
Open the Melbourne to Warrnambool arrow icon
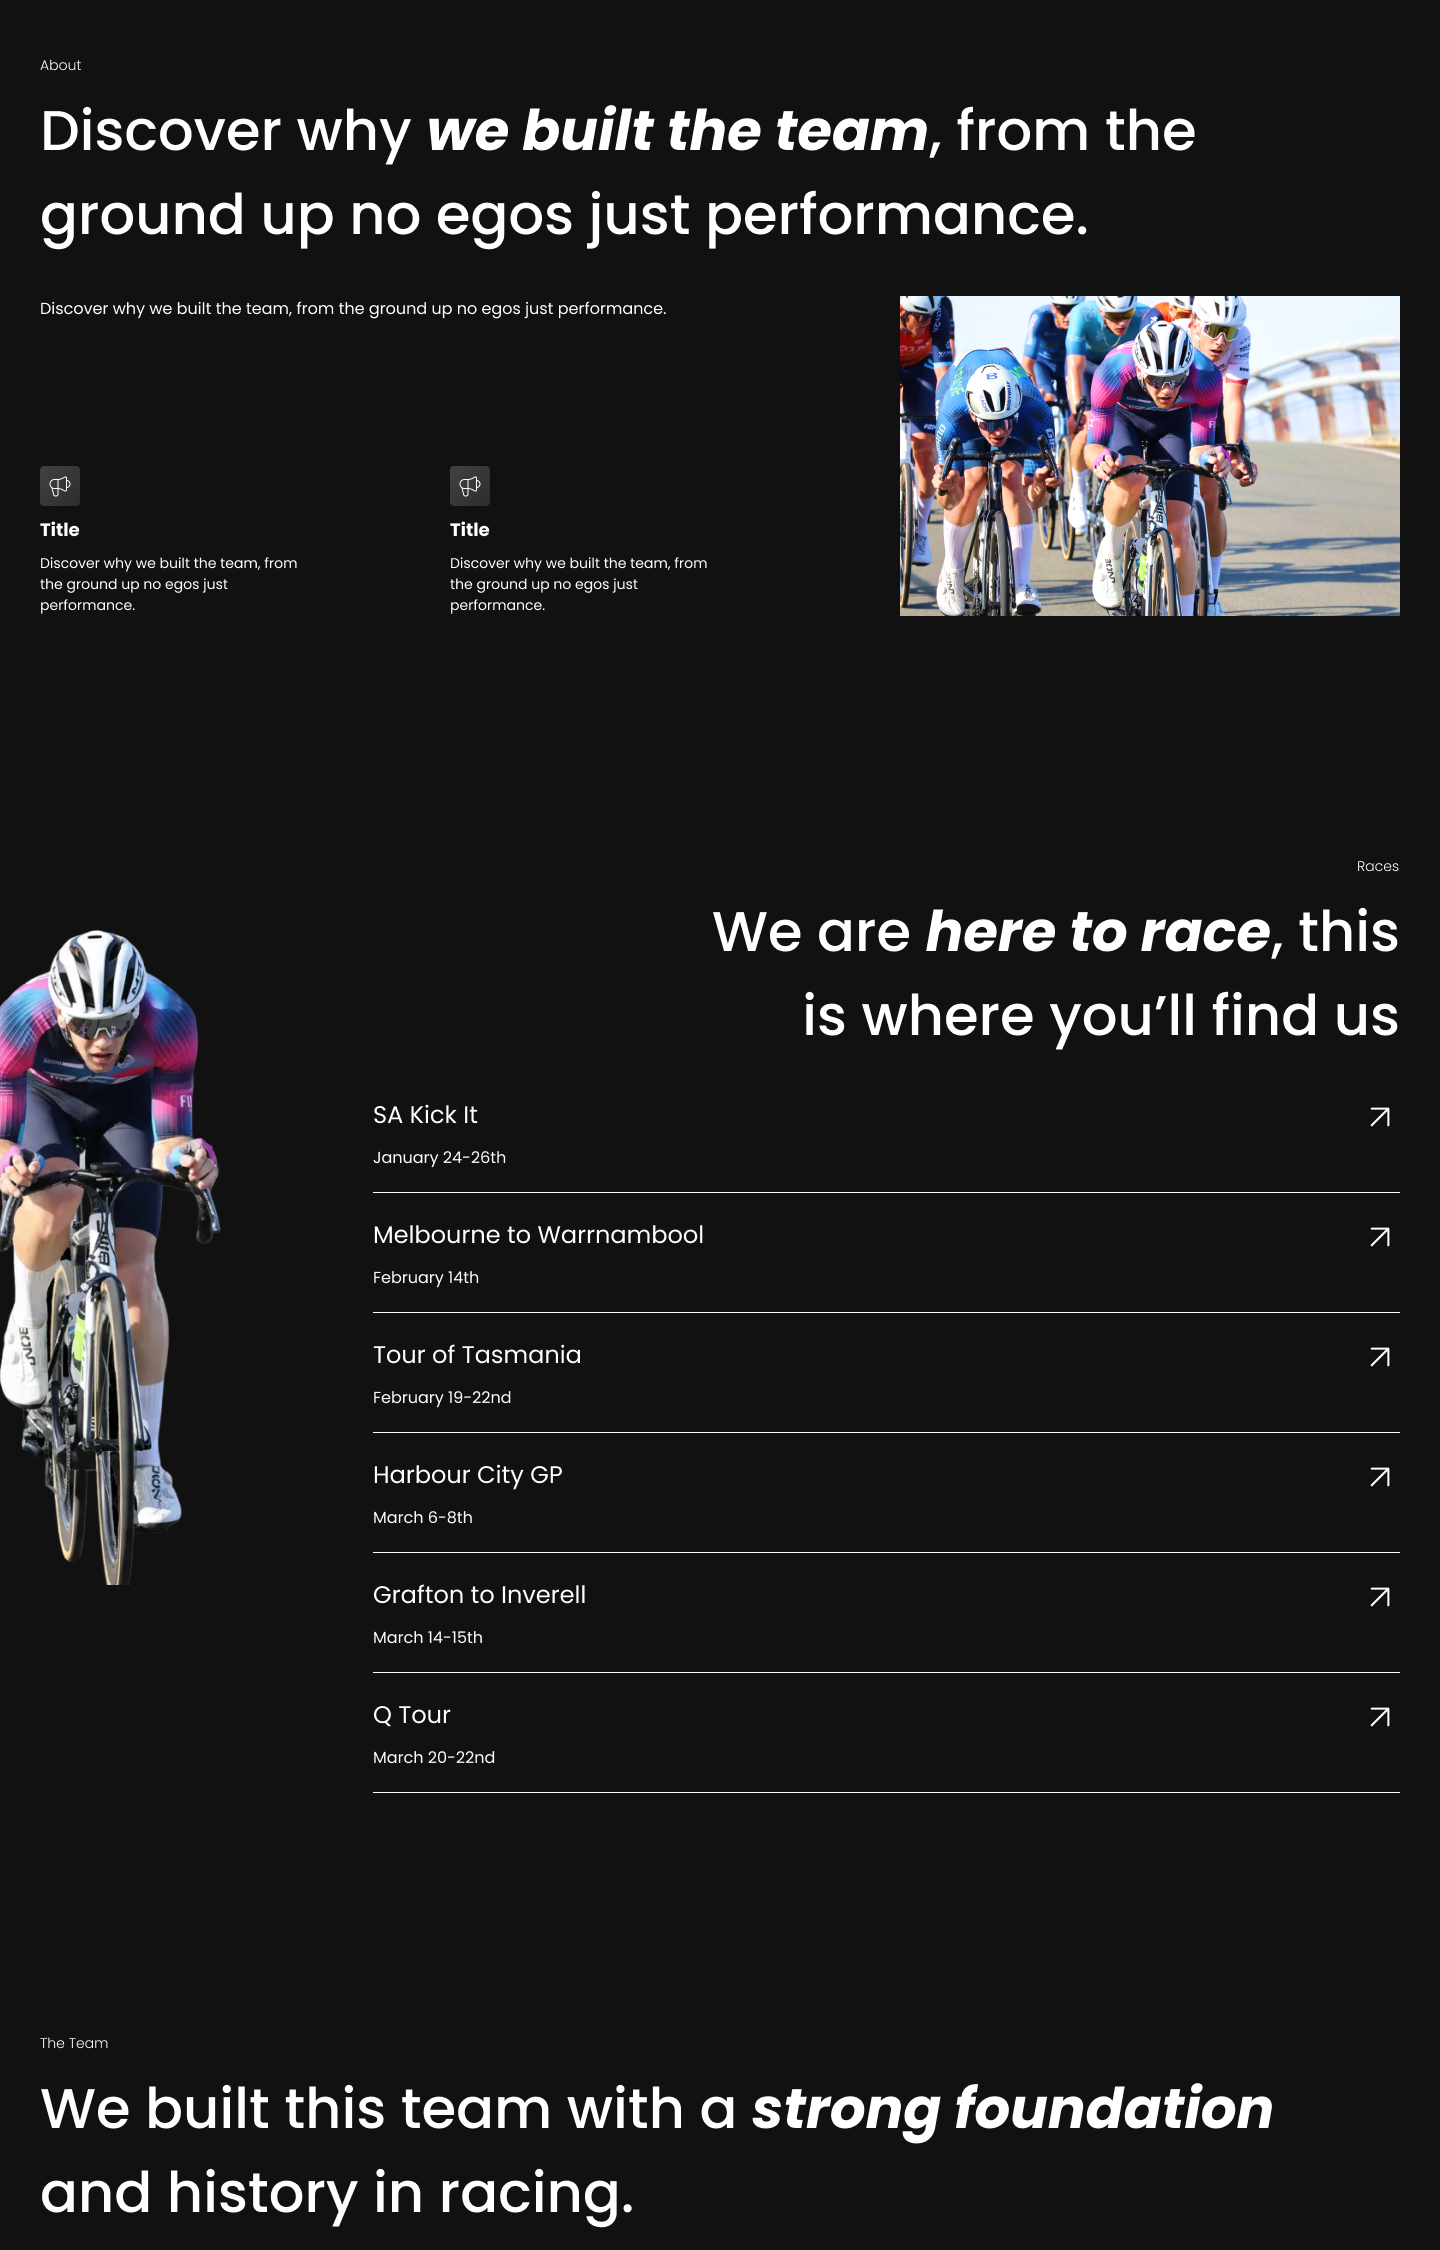(x=1380, y=1237)
